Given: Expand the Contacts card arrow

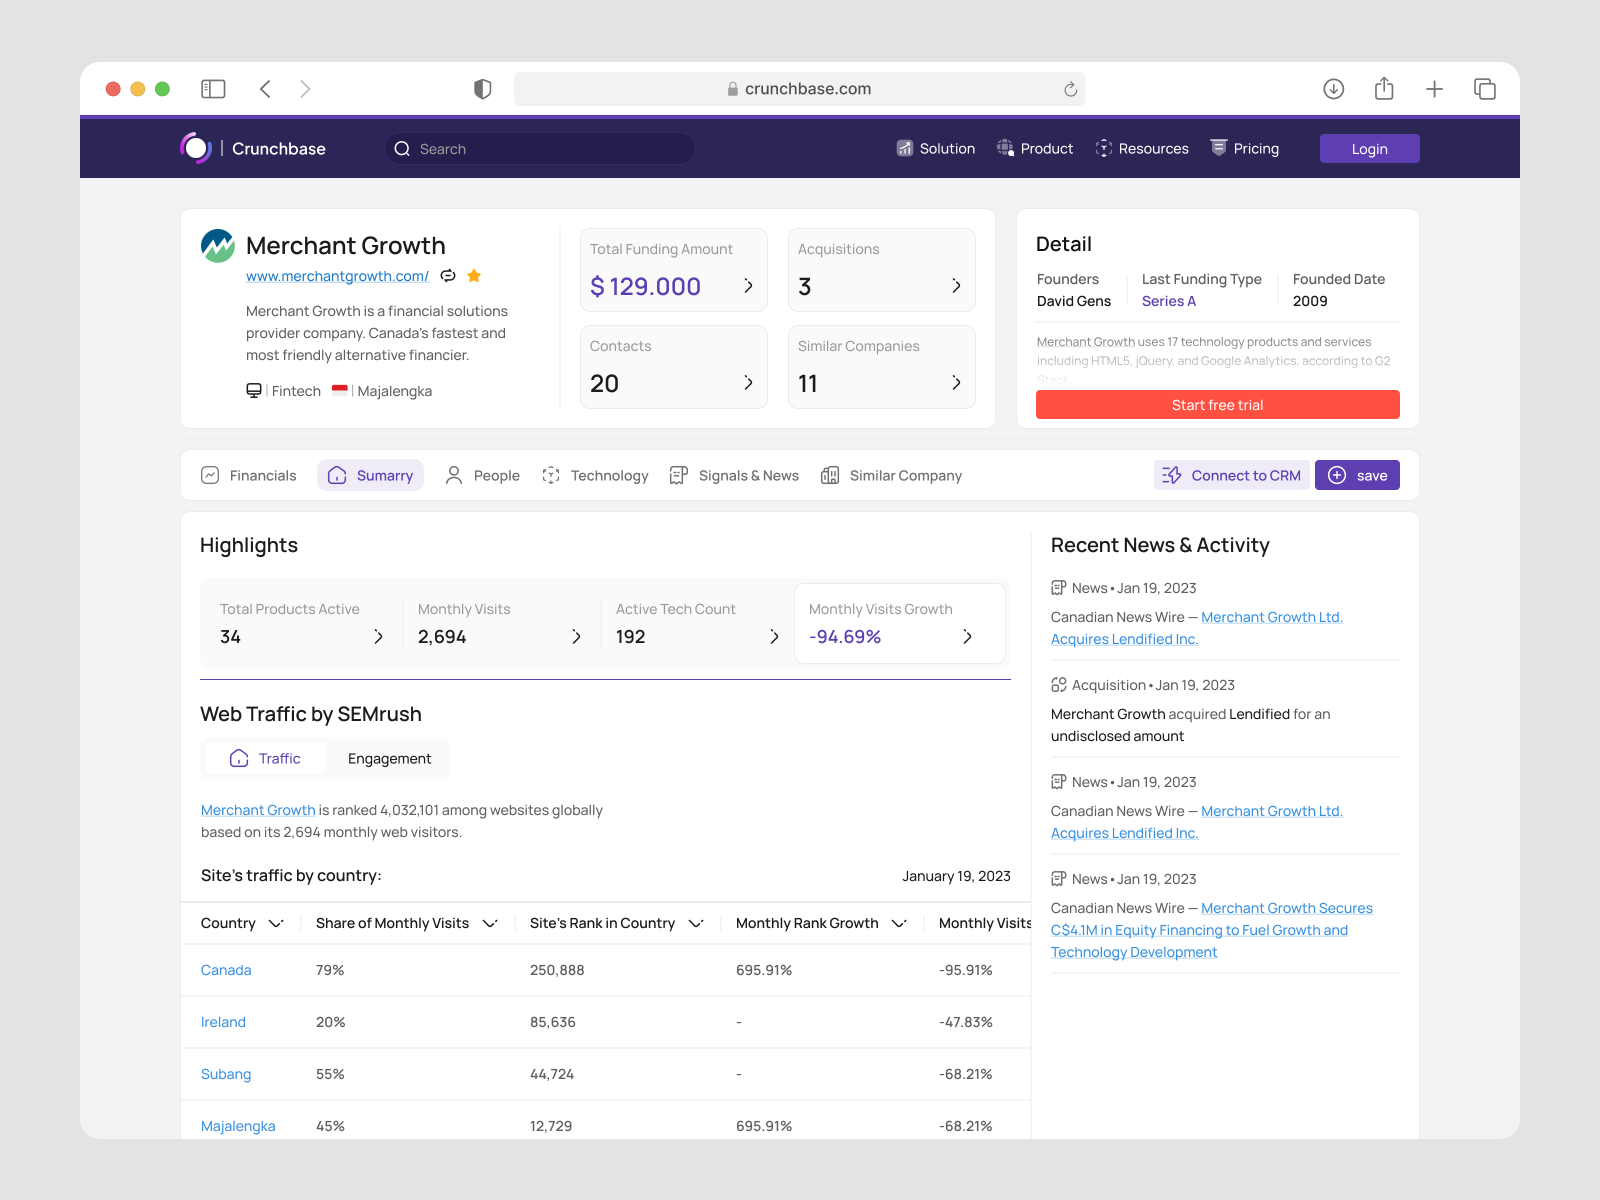Looking at the screenshot, I should (x=748, y=383).
